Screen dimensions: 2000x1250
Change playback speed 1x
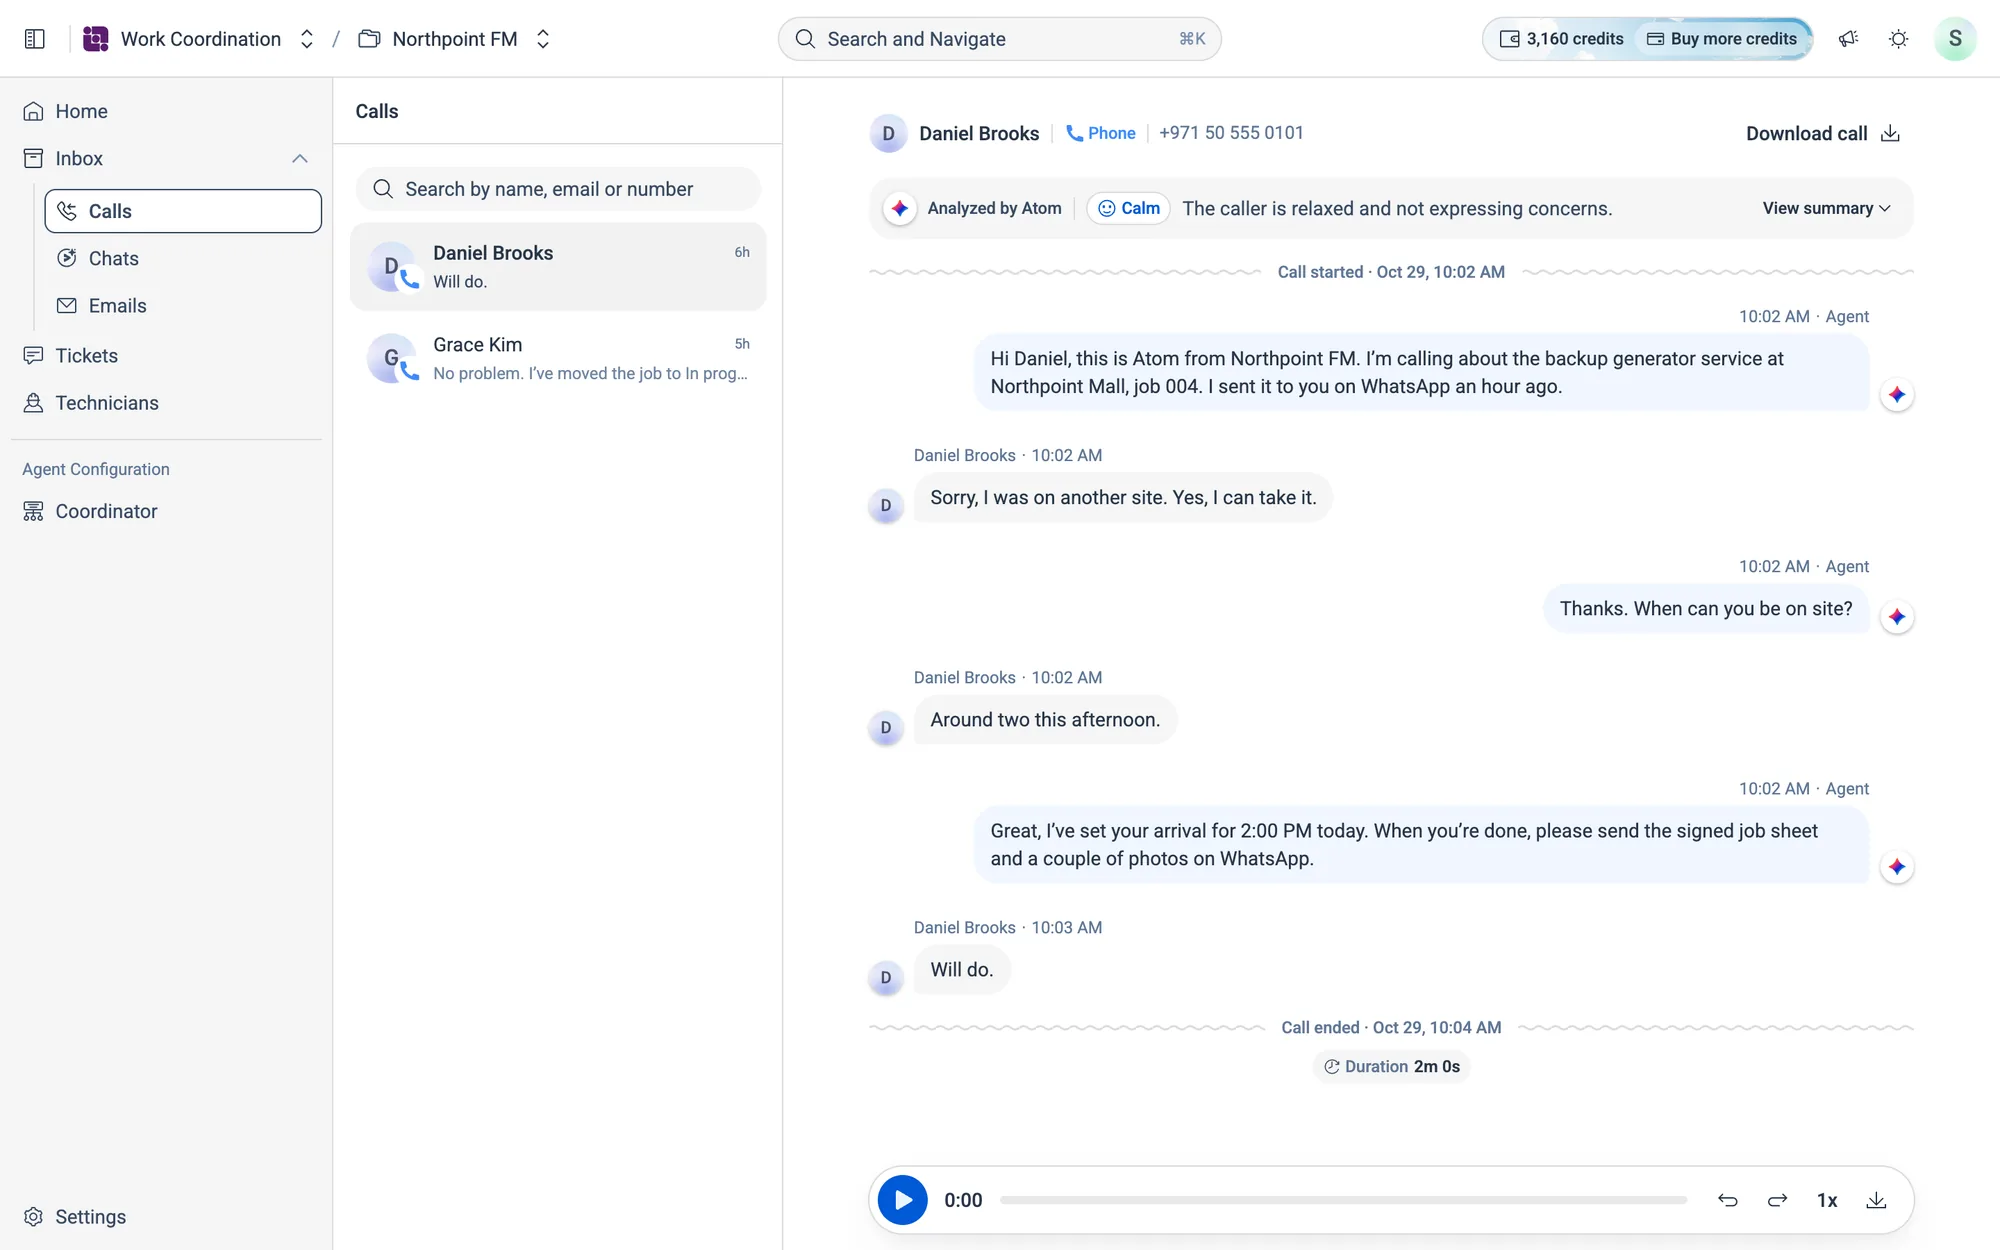point(1827,1200)
